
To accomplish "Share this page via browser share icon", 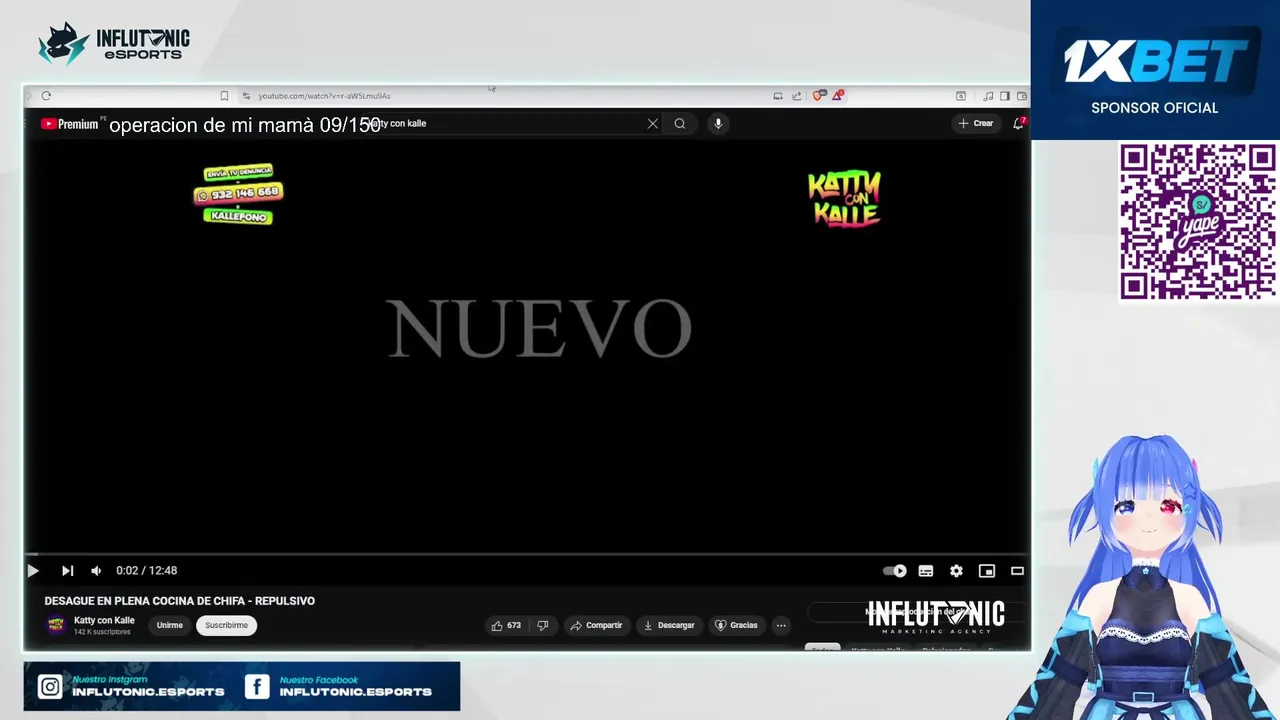I will click(x=797, y=96).
